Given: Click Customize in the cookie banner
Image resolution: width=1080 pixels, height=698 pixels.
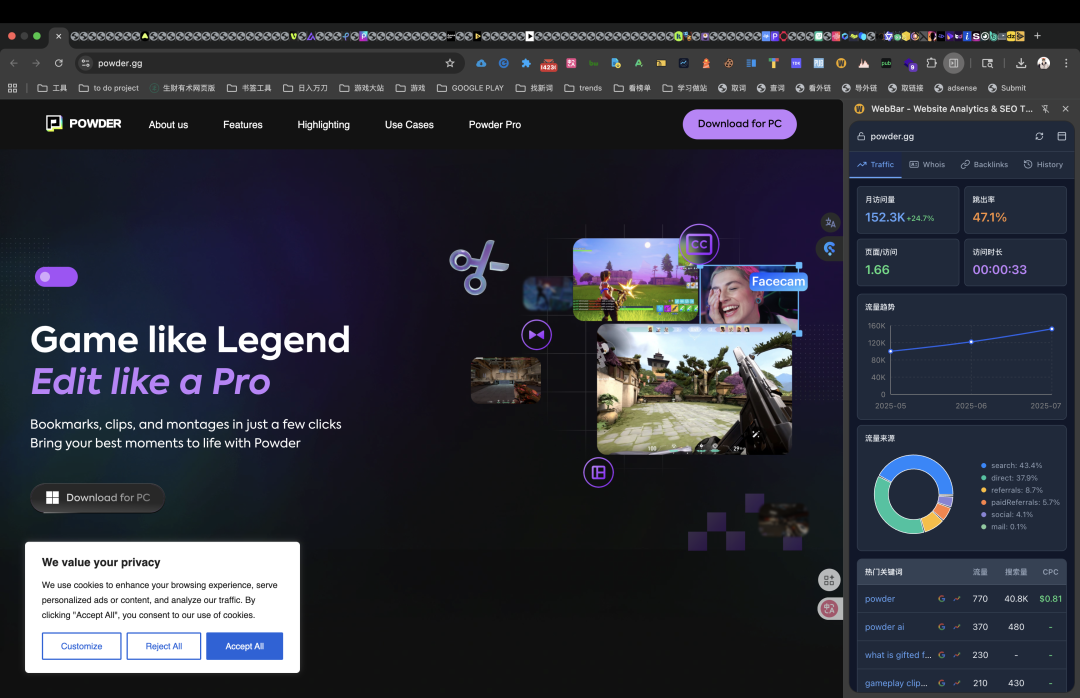Looking at the screenshot, I should (81, 646).
